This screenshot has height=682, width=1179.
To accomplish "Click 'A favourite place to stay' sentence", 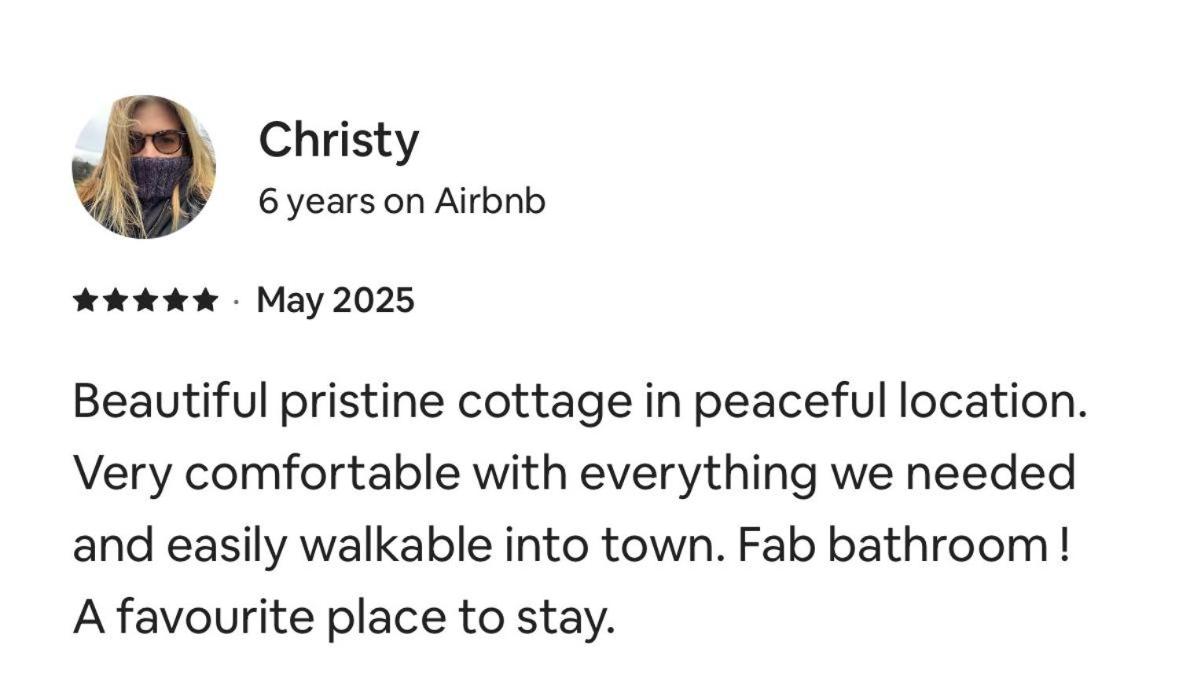I will (340, 618).
